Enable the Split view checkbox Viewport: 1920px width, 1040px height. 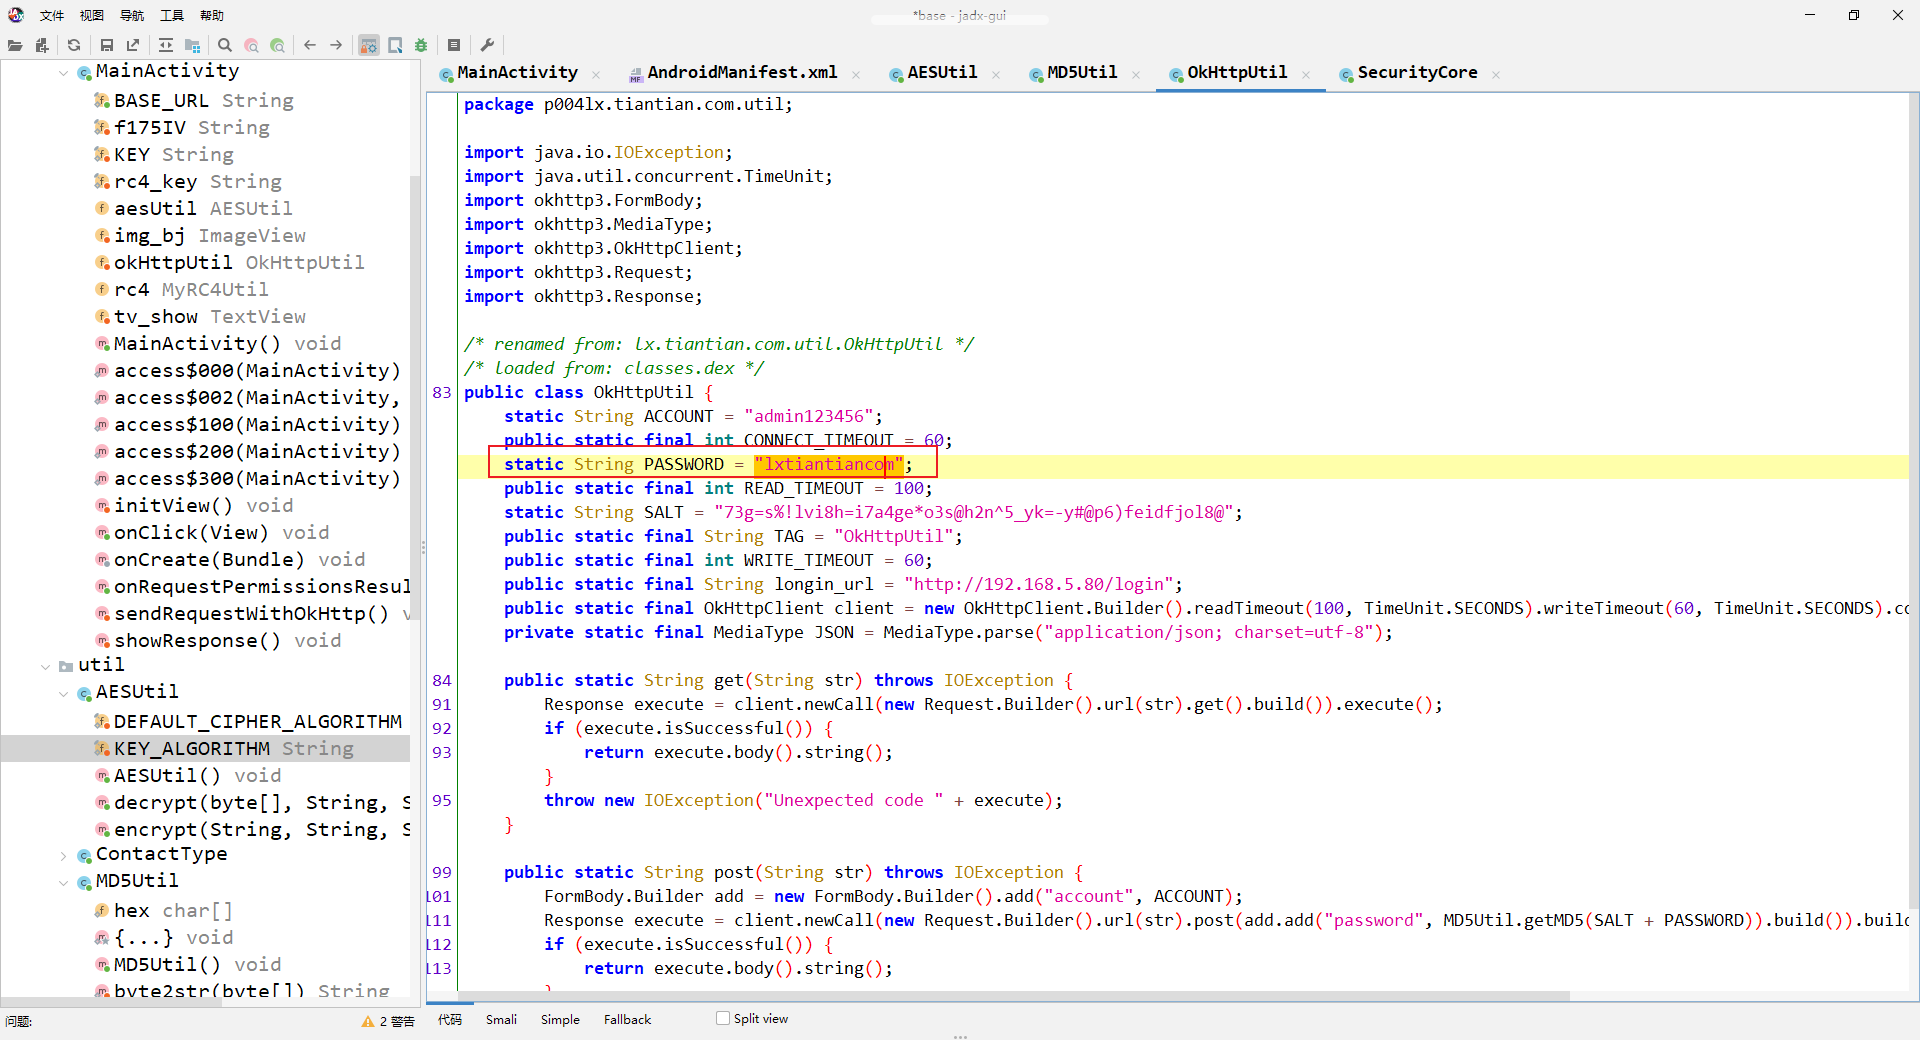(723, 1018)
